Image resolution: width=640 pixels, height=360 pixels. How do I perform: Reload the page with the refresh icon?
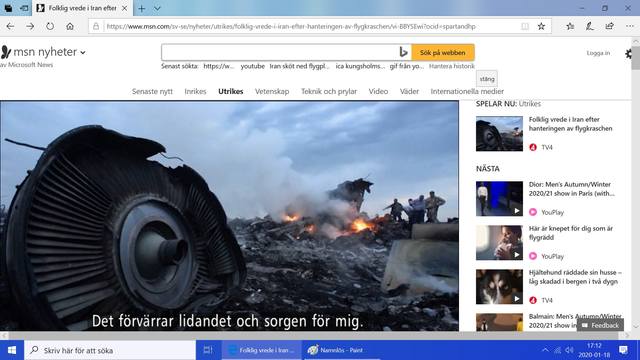coord(50,27)
